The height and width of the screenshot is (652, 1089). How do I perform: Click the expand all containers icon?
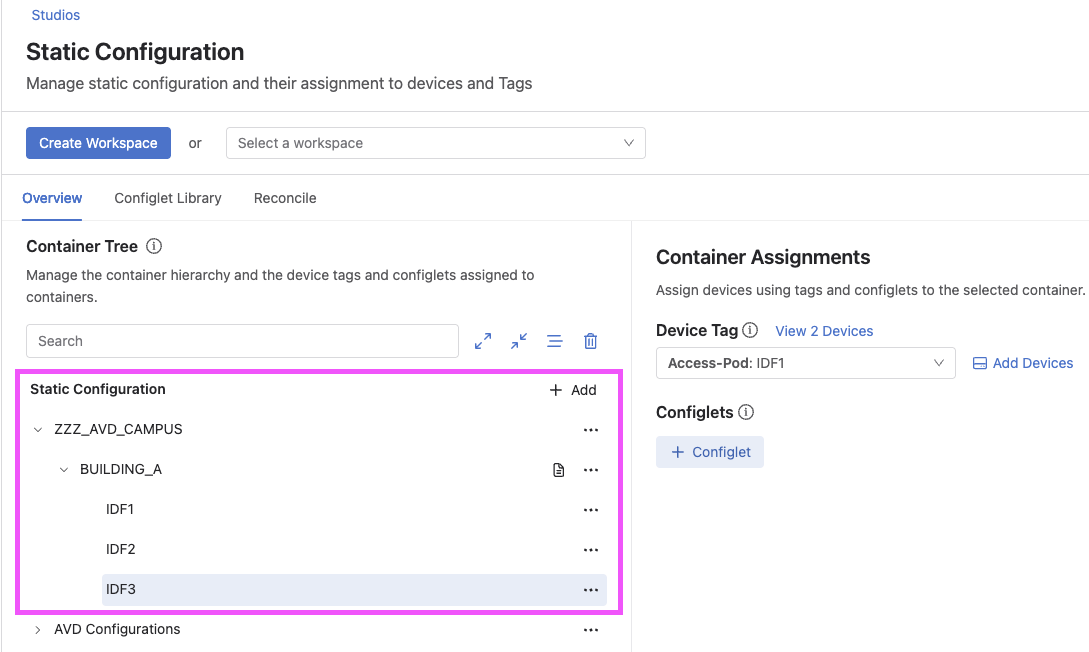point(483,341)
